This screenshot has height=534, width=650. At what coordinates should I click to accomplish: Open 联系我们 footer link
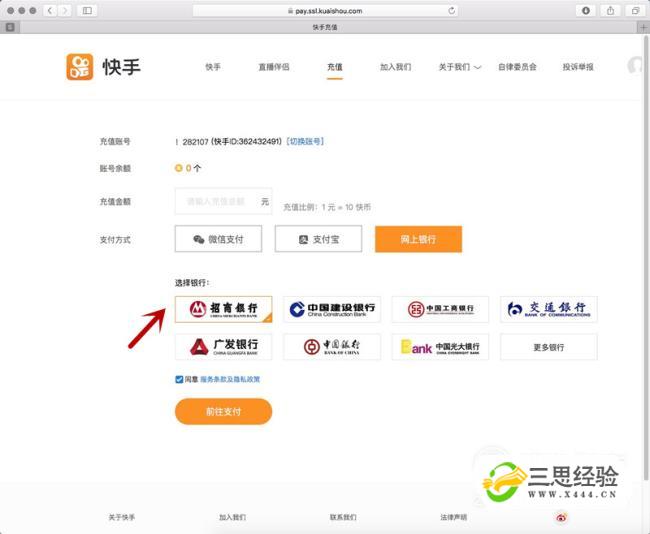click(343, 517)
